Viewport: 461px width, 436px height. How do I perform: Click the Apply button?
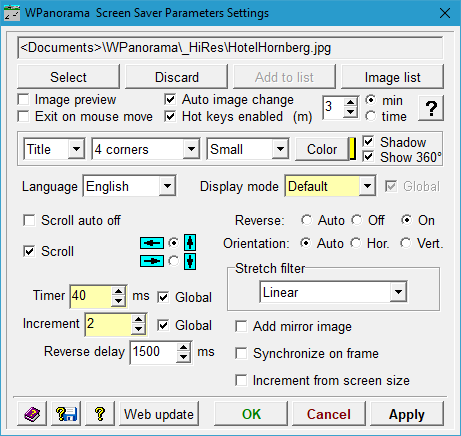(x=407, y=414)
